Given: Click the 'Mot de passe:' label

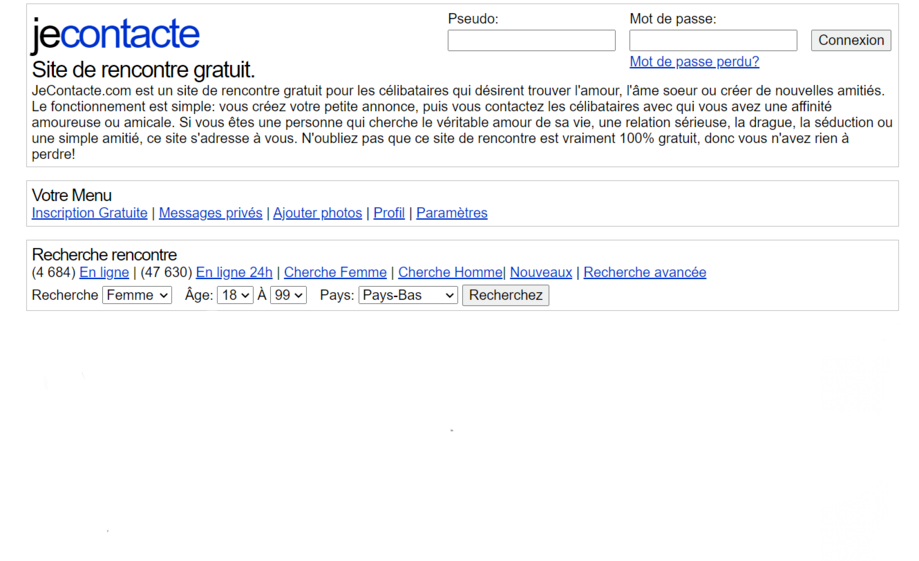Looking at the screenshot, I should pyautogui.click(x=673, y=19).
